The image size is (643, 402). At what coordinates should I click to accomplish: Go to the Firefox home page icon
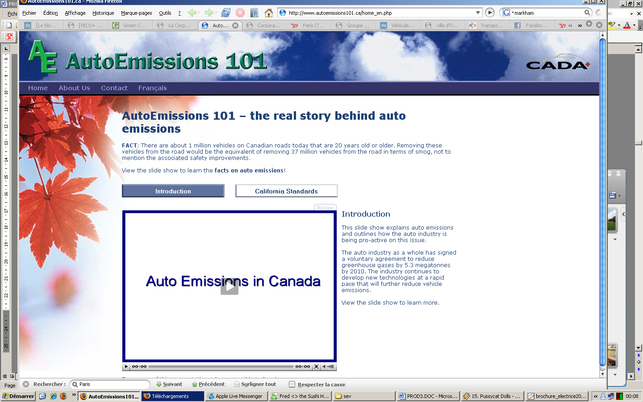pyautogui.click(x=269, y=13)
